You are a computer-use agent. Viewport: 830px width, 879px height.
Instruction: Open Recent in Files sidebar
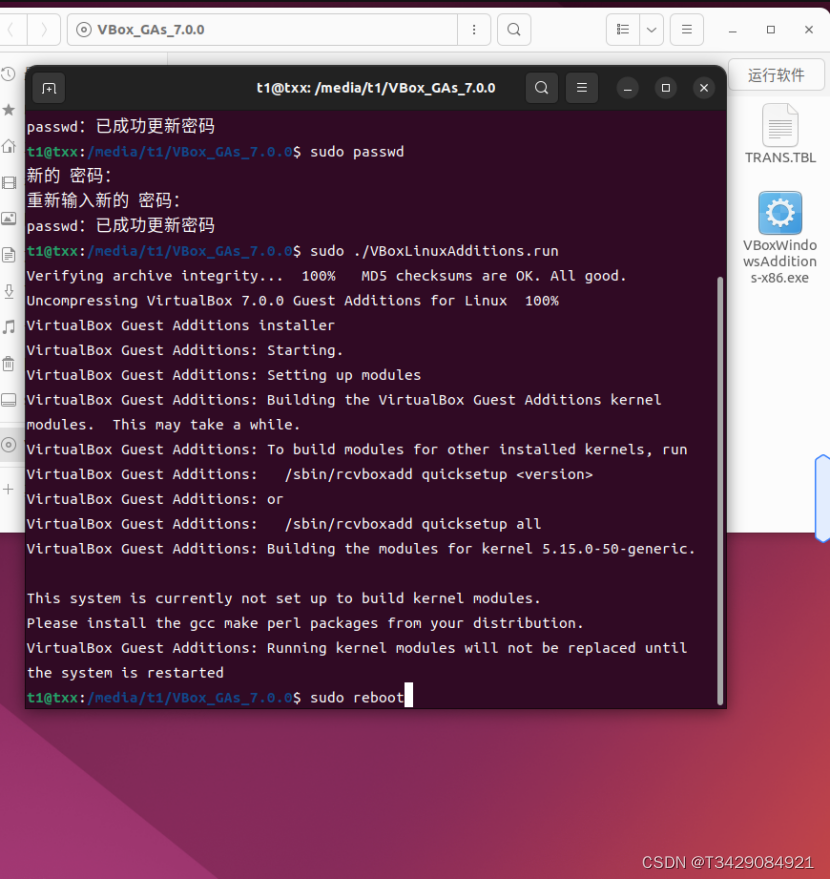pos(8,74)
